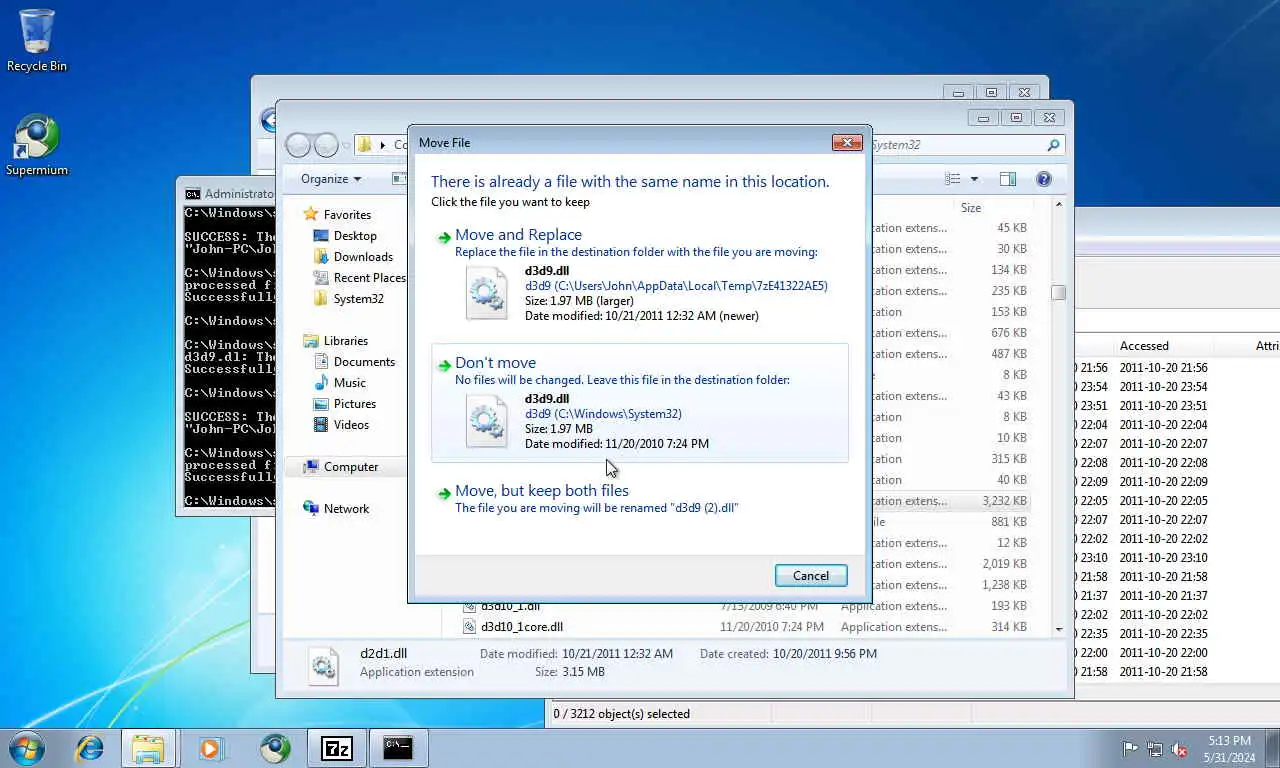Click the search magnifier in the Explorer search box
The image size is (1280, 768).
pos(1052,145)
